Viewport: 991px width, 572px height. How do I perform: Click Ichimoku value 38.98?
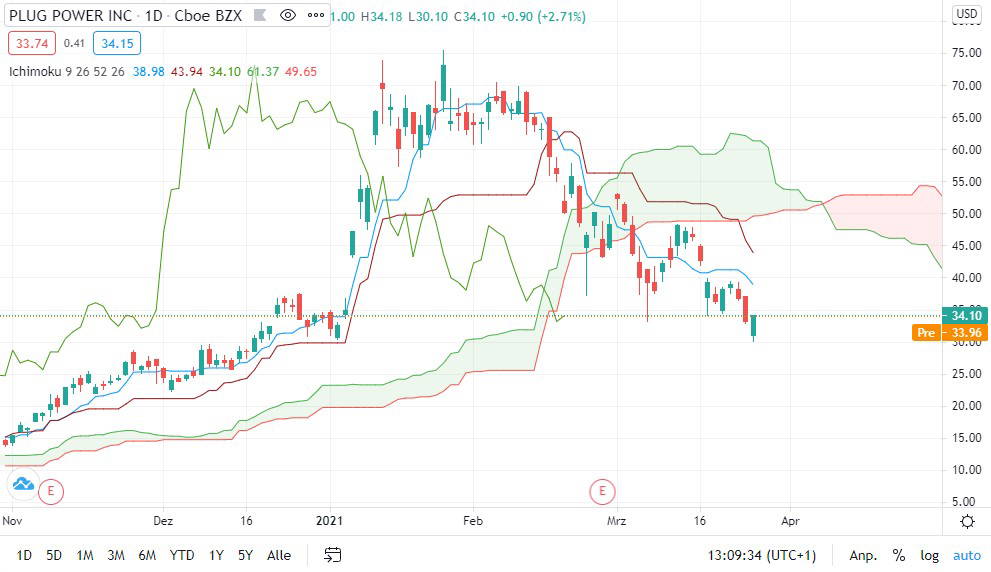[149, 71]
